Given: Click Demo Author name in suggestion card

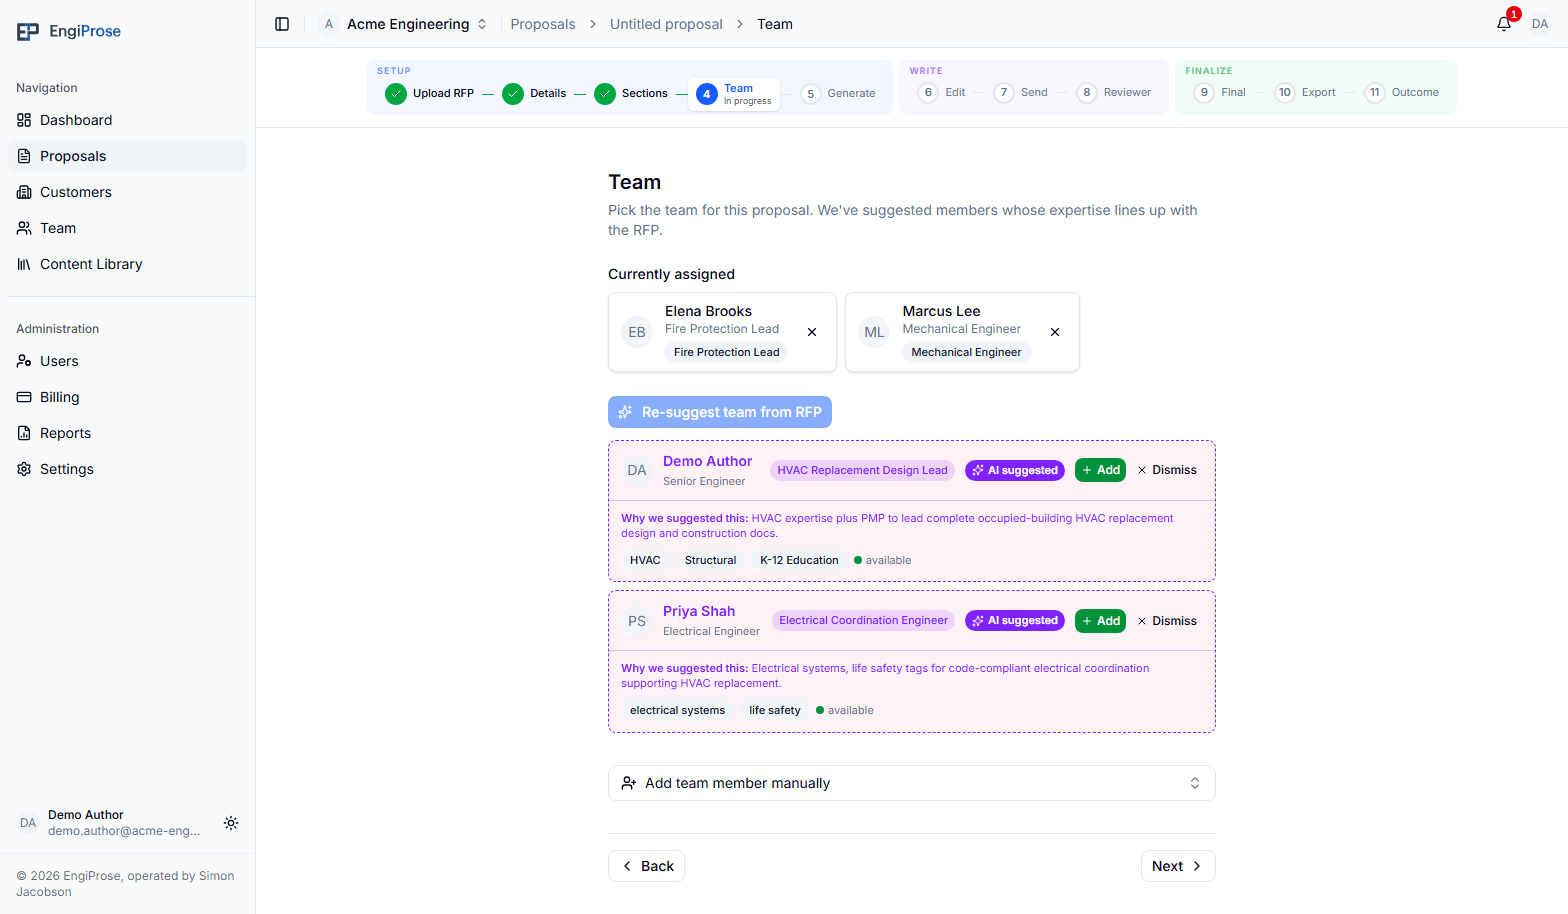Looking at the screenshot, I should [x=707, y=461].
